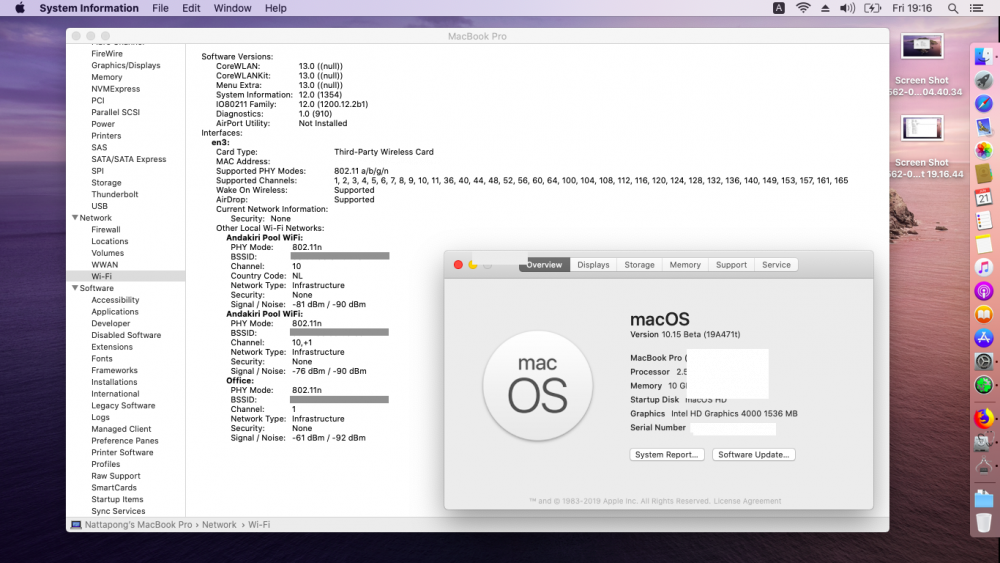Viewport: 1000px width, 563px height.
Task: Select Legacy Software in the sidebar
Action: (x=123, y=406)
